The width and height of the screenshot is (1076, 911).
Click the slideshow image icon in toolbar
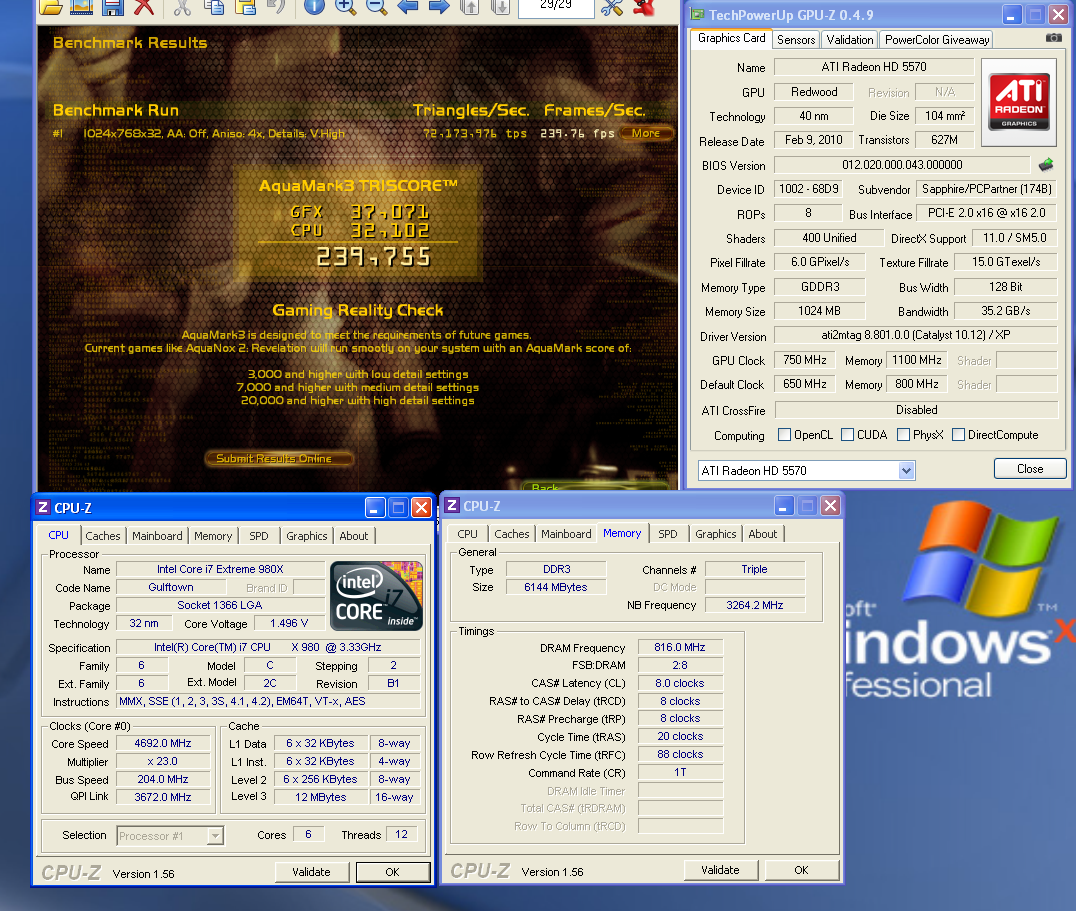coord(82,7)
